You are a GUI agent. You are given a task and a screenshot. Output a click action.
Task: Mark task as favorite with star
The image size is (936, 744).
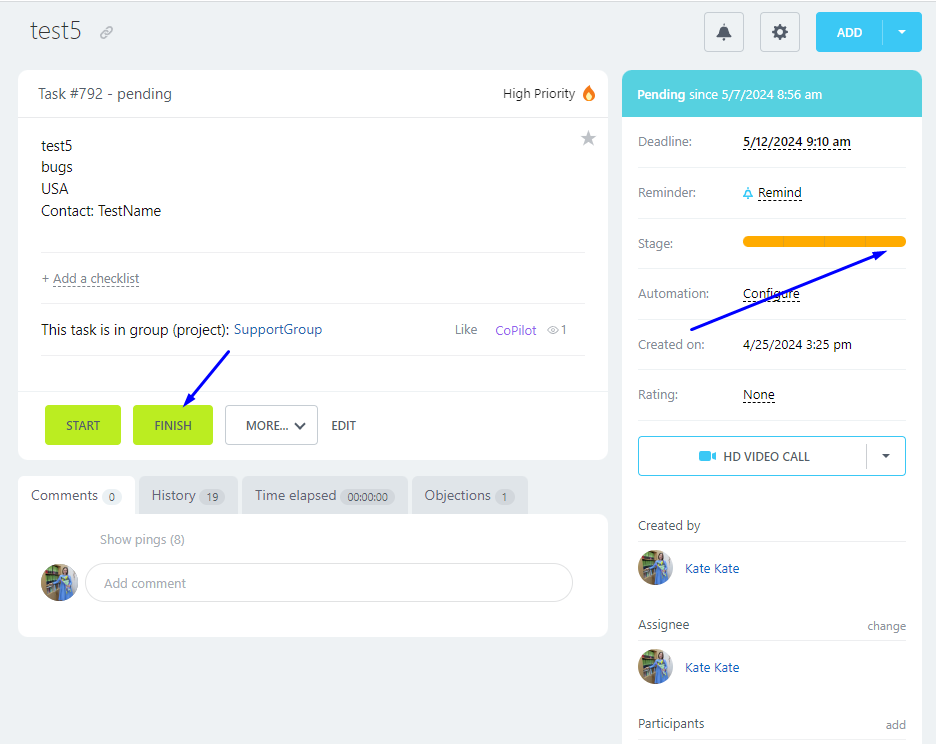(x=588, y=139)
